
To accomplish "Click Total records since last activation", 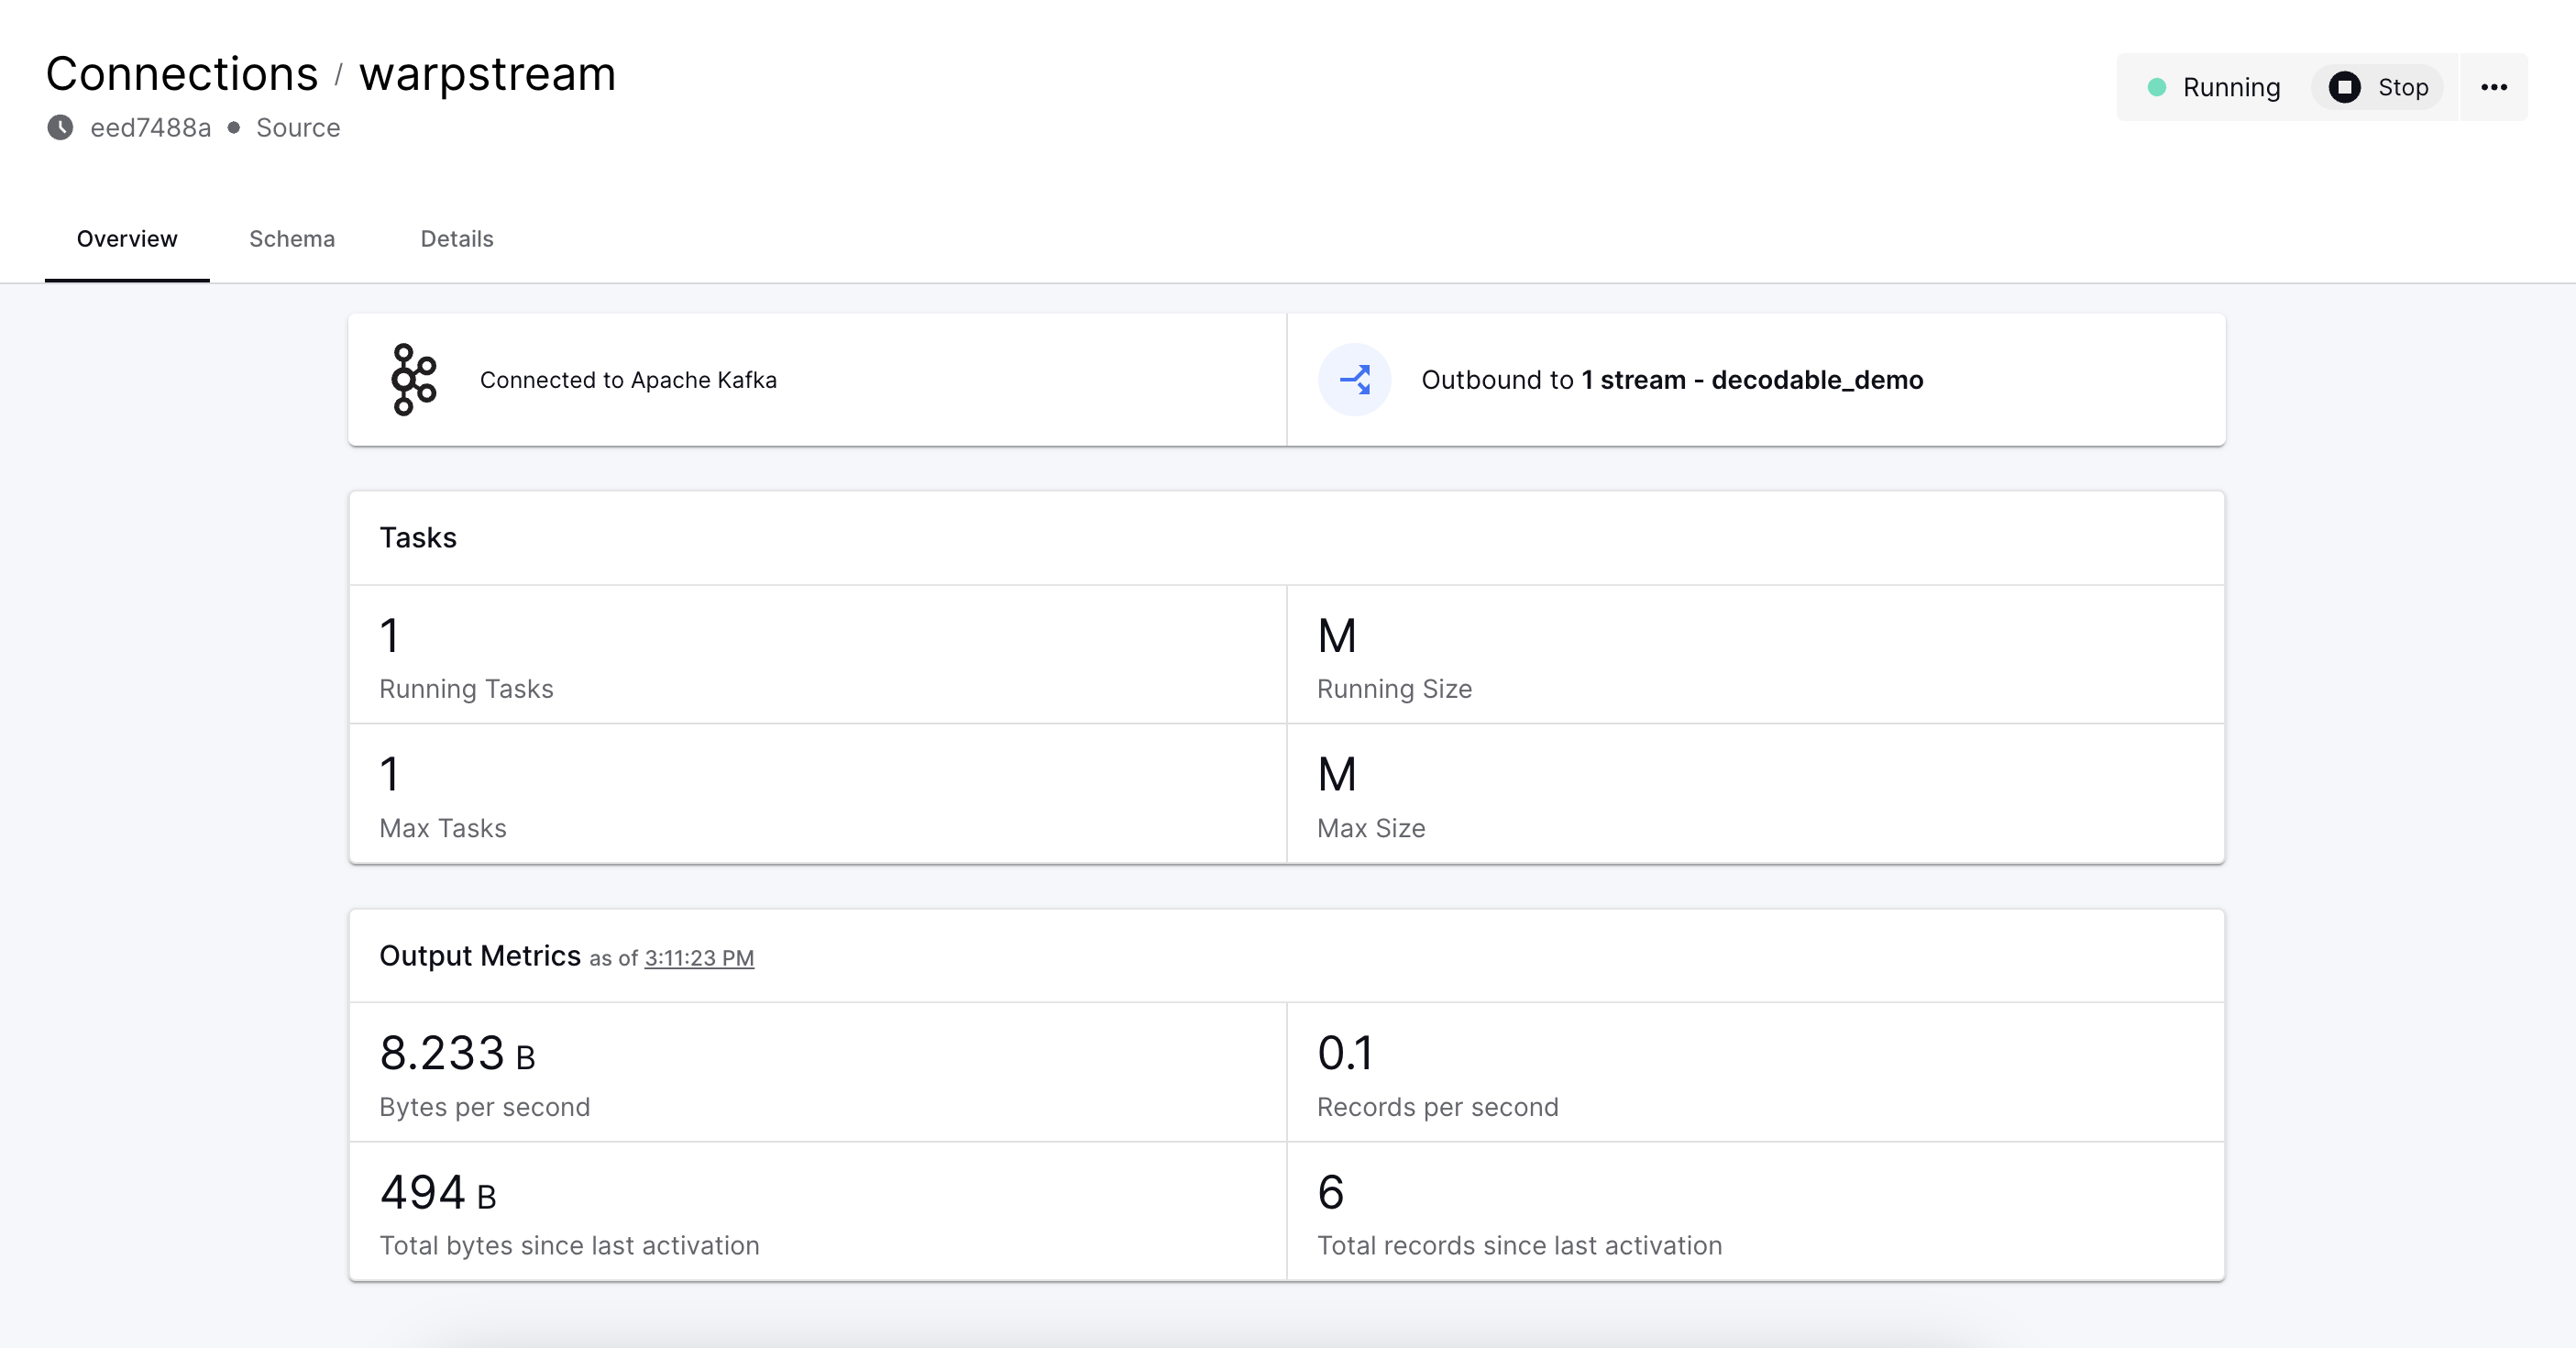I will (x=1519, y=1245).
